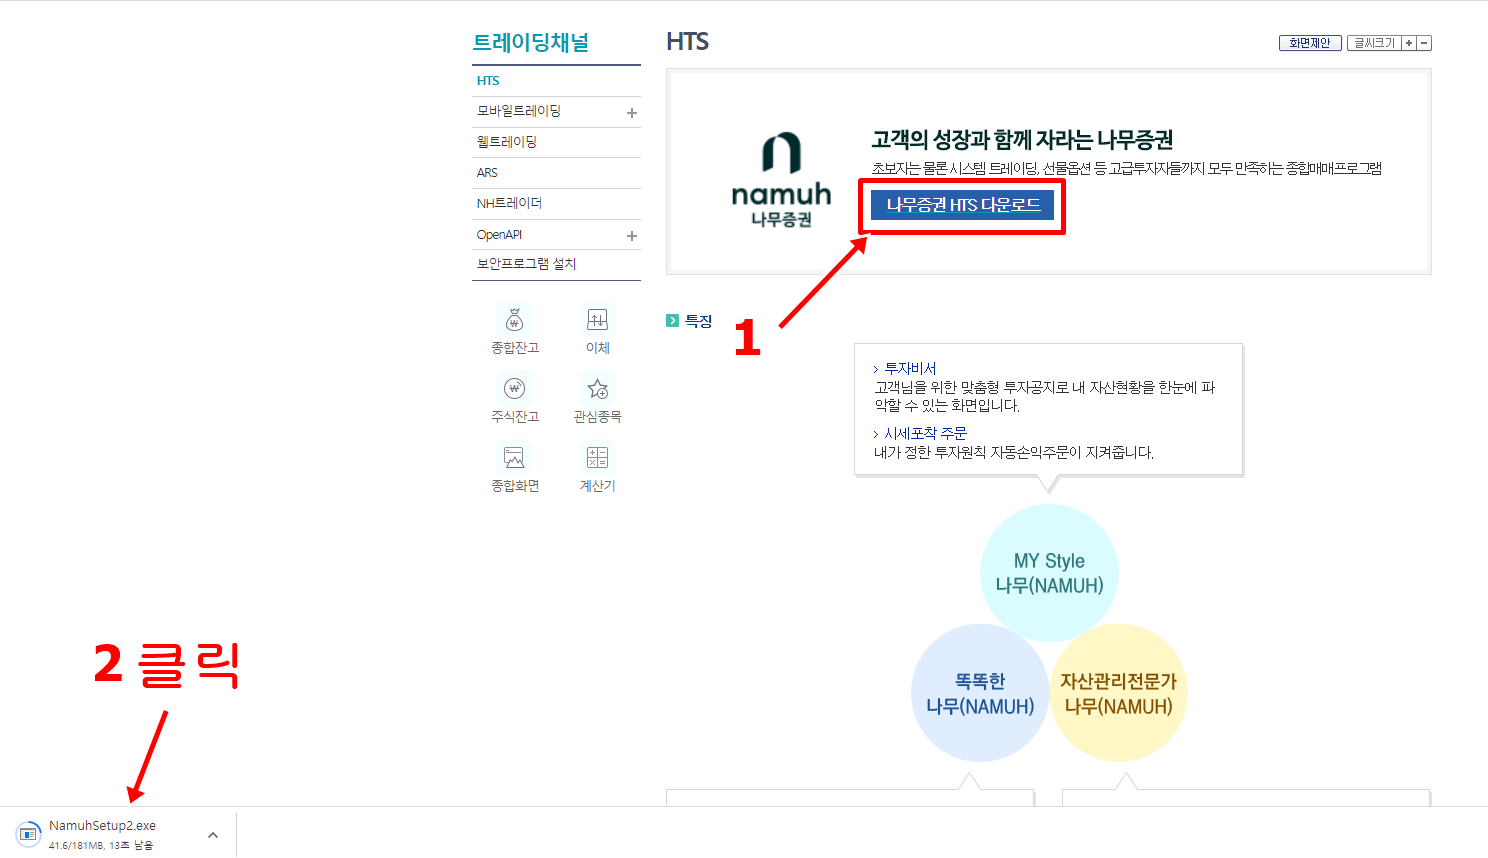Image resolution: width=1488 pixels, height=858 pixels.
Task: Click the 41.6/181MB download progress text
Action: coord(101,846)
